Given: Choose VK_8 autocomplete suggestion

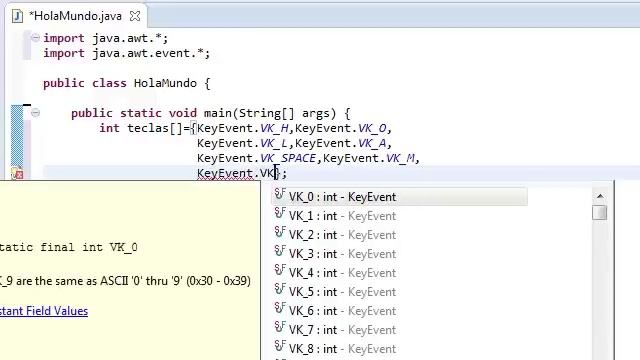Looking at the screenshot, I should click(400, 349).
